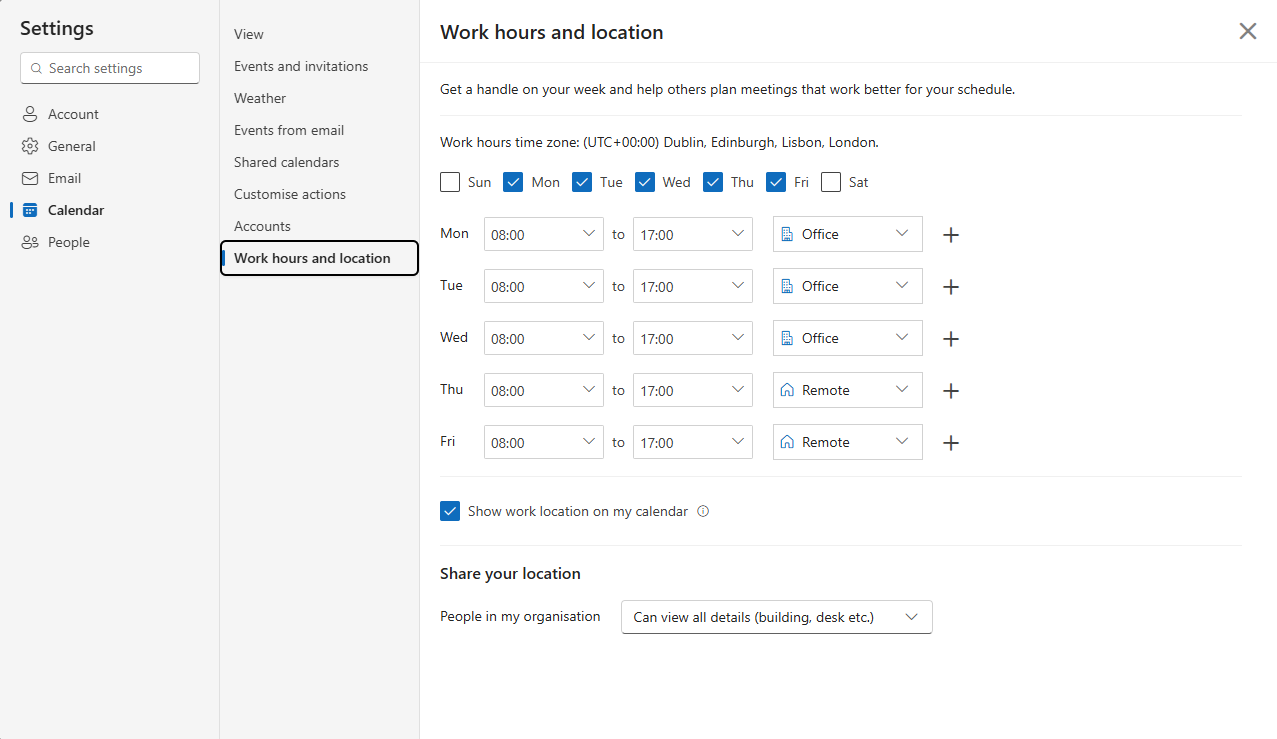The width and height of the screenshot is (1277, 739).
Task: Click the General gear icon
Action: point(30,146)
